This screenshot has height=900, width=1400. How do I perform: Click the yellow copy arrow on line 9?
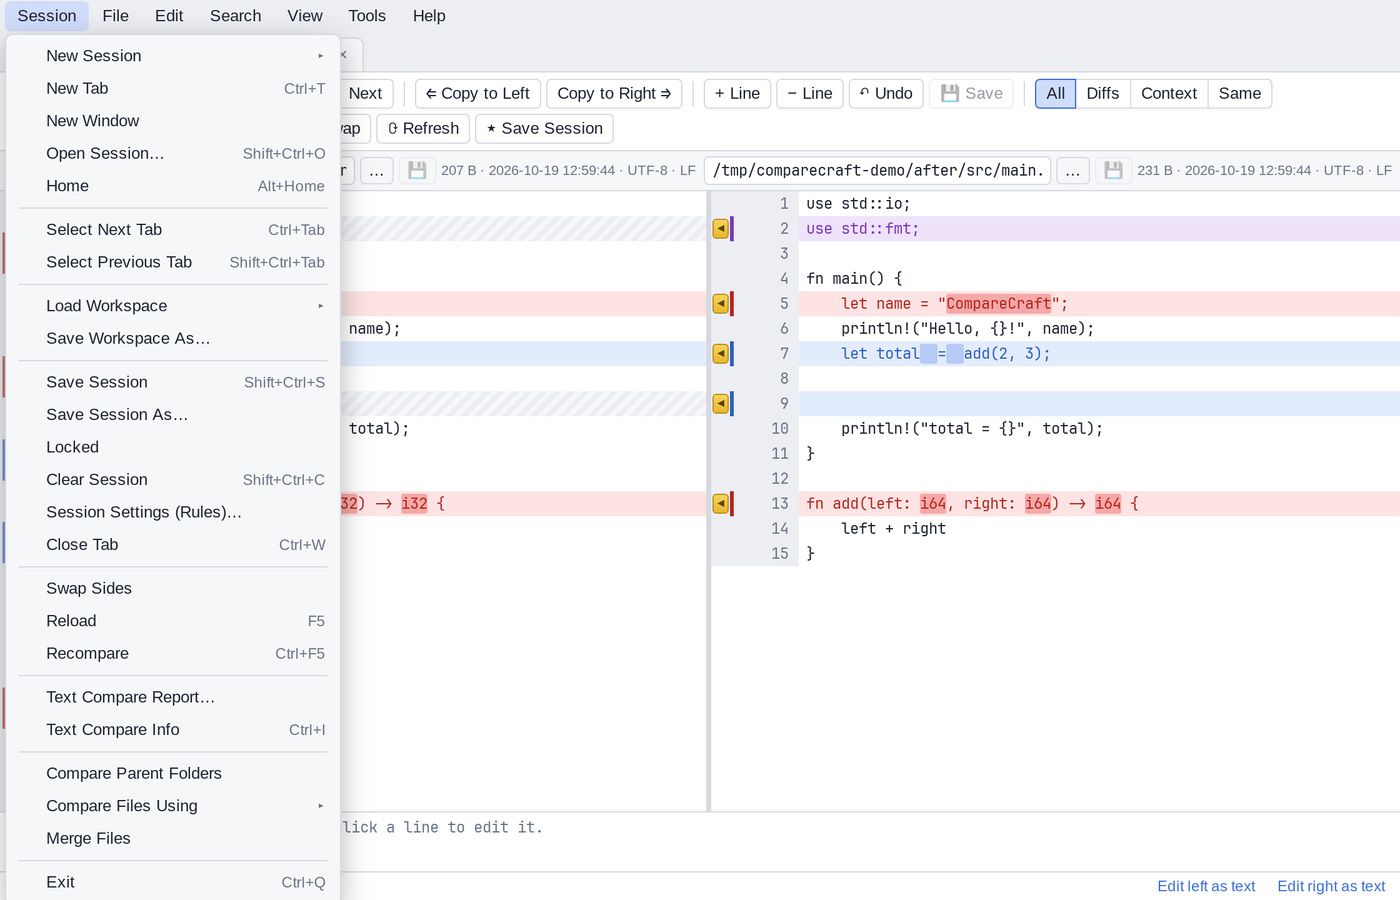[x=720, y=404]
